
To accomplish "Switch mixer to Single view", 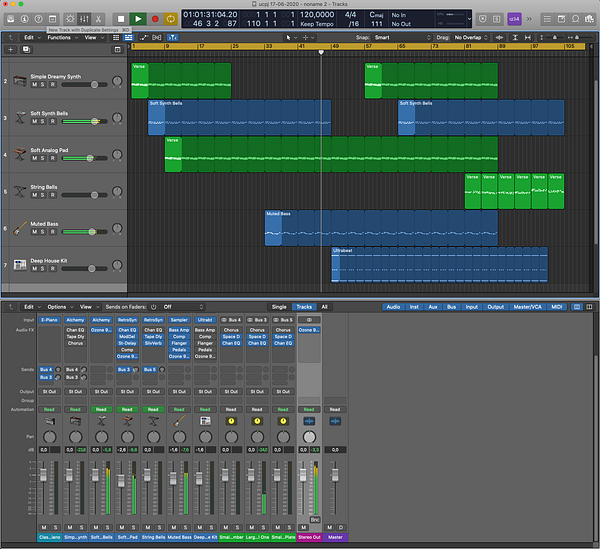I will (279, 307).
